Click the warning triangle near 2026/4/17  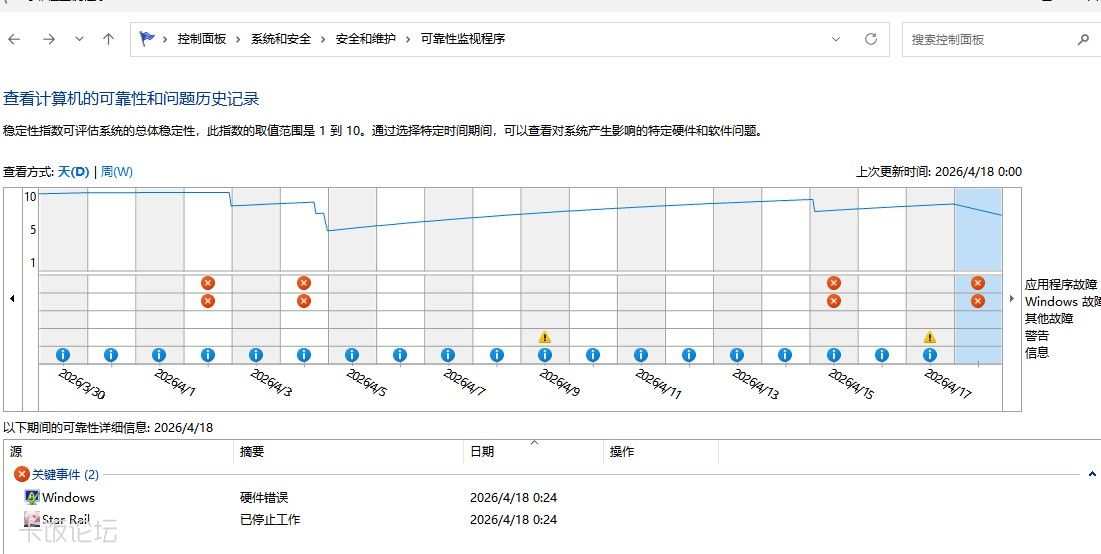point(929,337)
